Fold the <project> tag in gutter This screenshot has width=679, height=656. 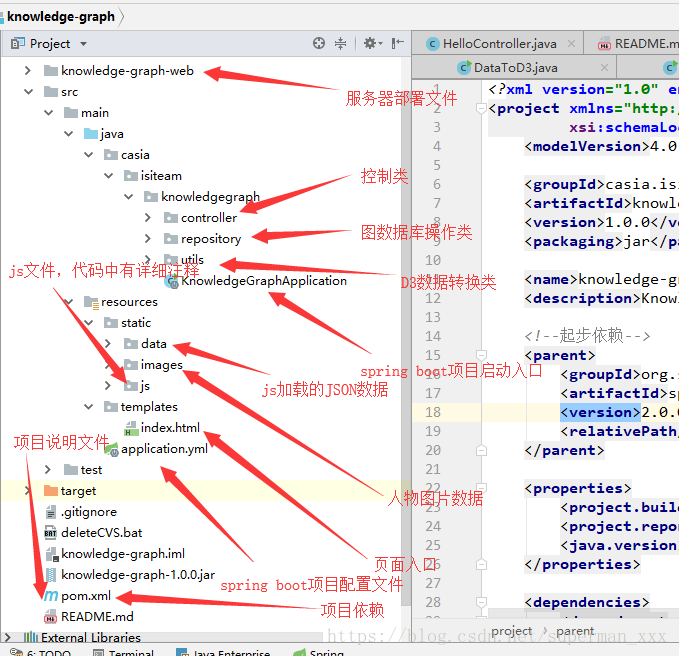click(x=481, y=108)
